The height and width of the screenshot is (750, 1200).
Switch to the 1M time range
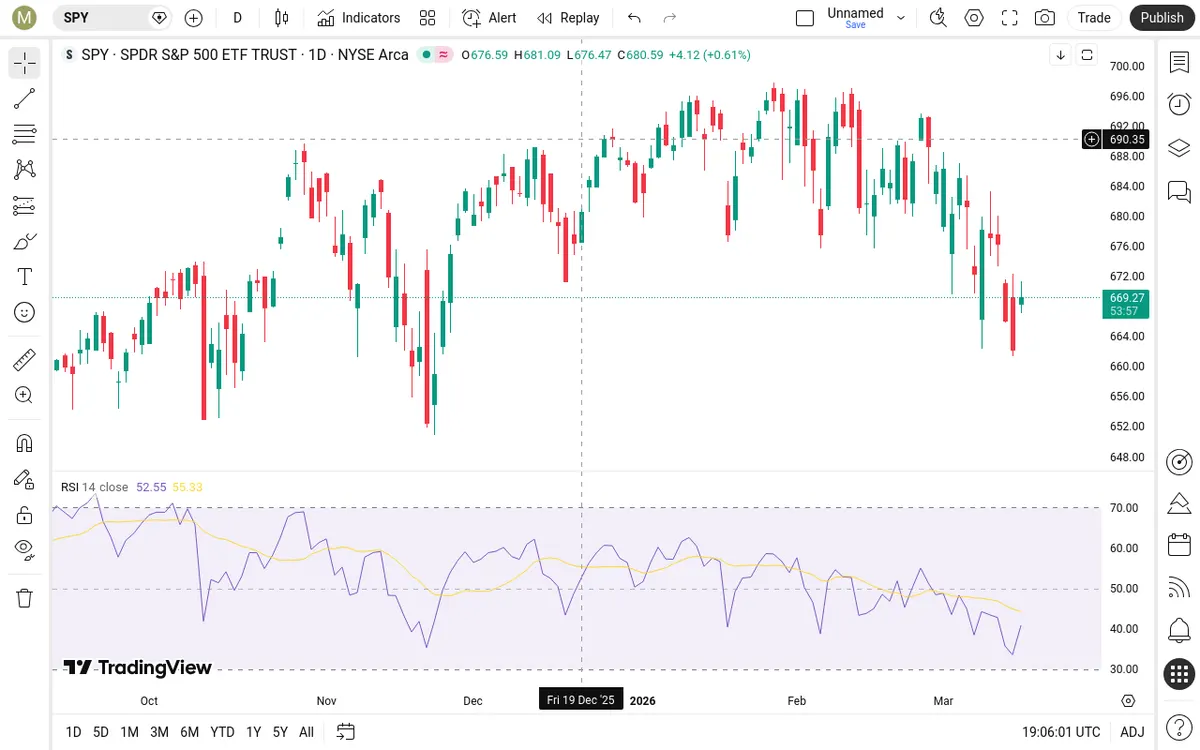pyautogui.click(x=129, y=732)
